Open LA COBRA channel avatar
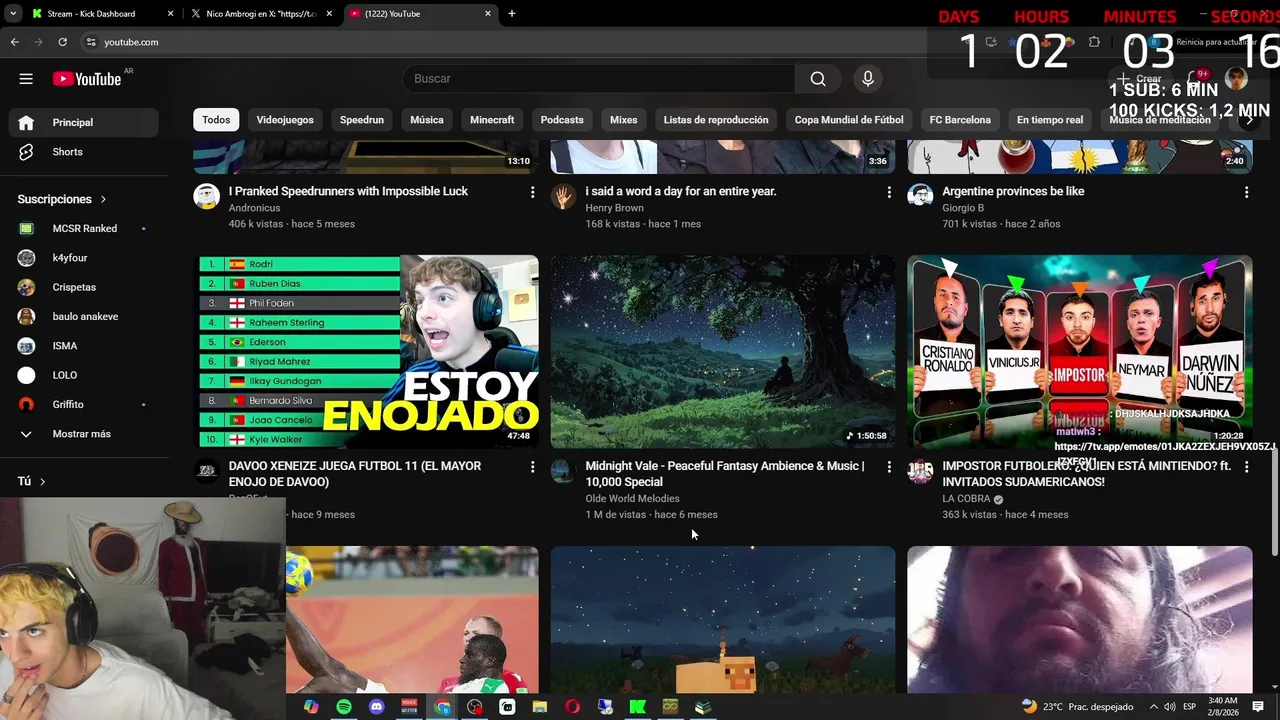The width and height of the screenshot is (1280, 720). coord(920,471)
